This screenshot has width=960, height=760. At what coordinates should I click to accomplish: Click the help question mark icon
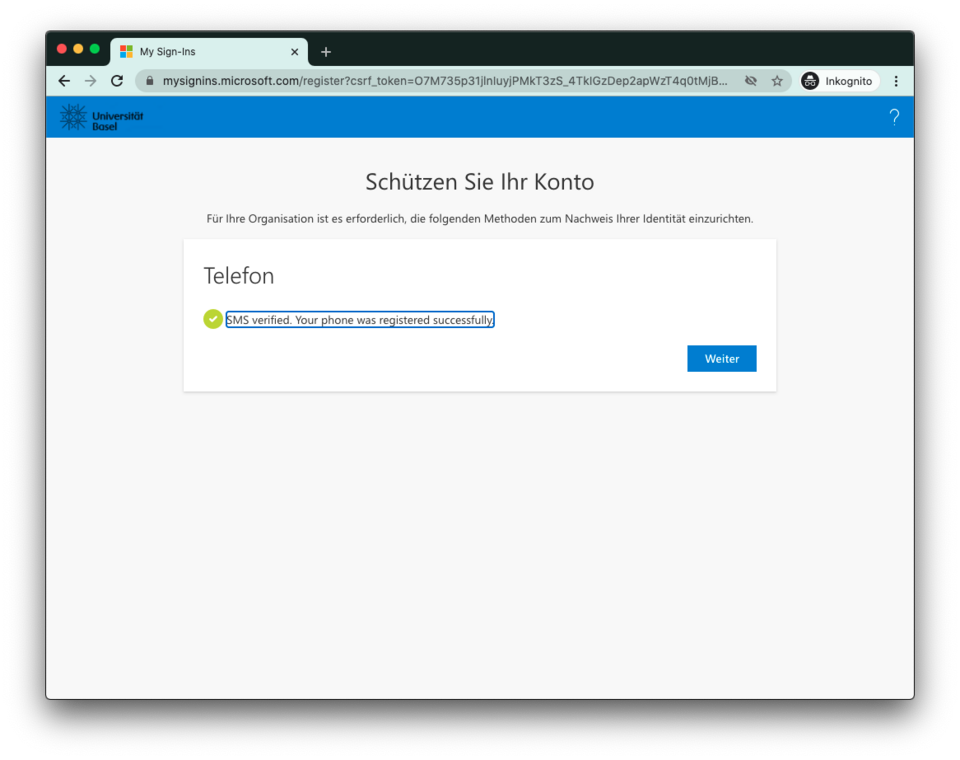click(894, 117)
